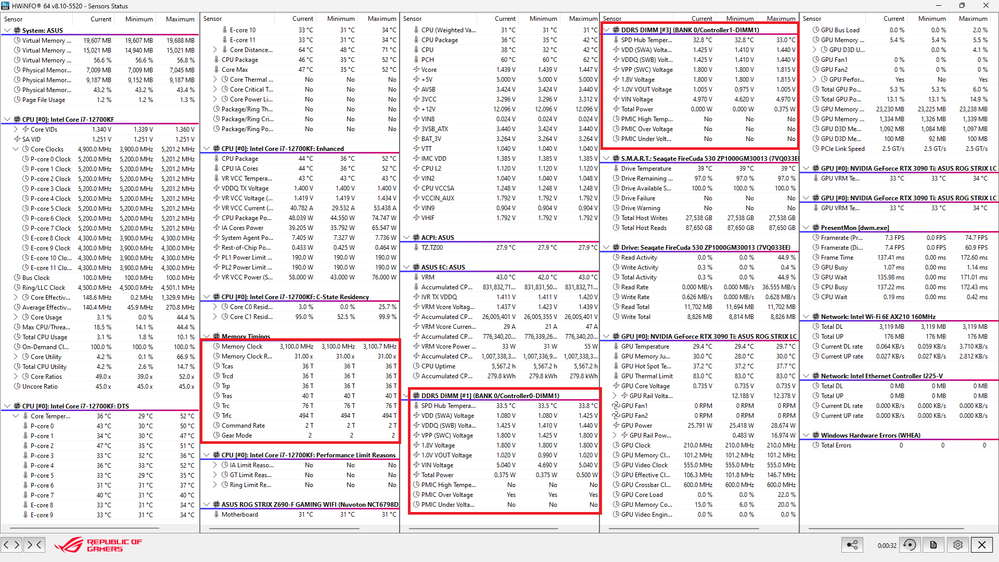Expand the IA Limit Reaso... row
The image size is (999, 562).
[x=215, y=465]
